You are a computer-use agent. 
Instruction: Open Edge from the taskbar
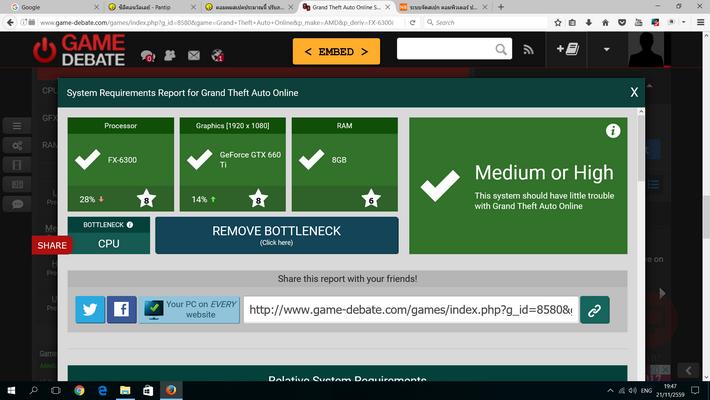click(102, 390)
